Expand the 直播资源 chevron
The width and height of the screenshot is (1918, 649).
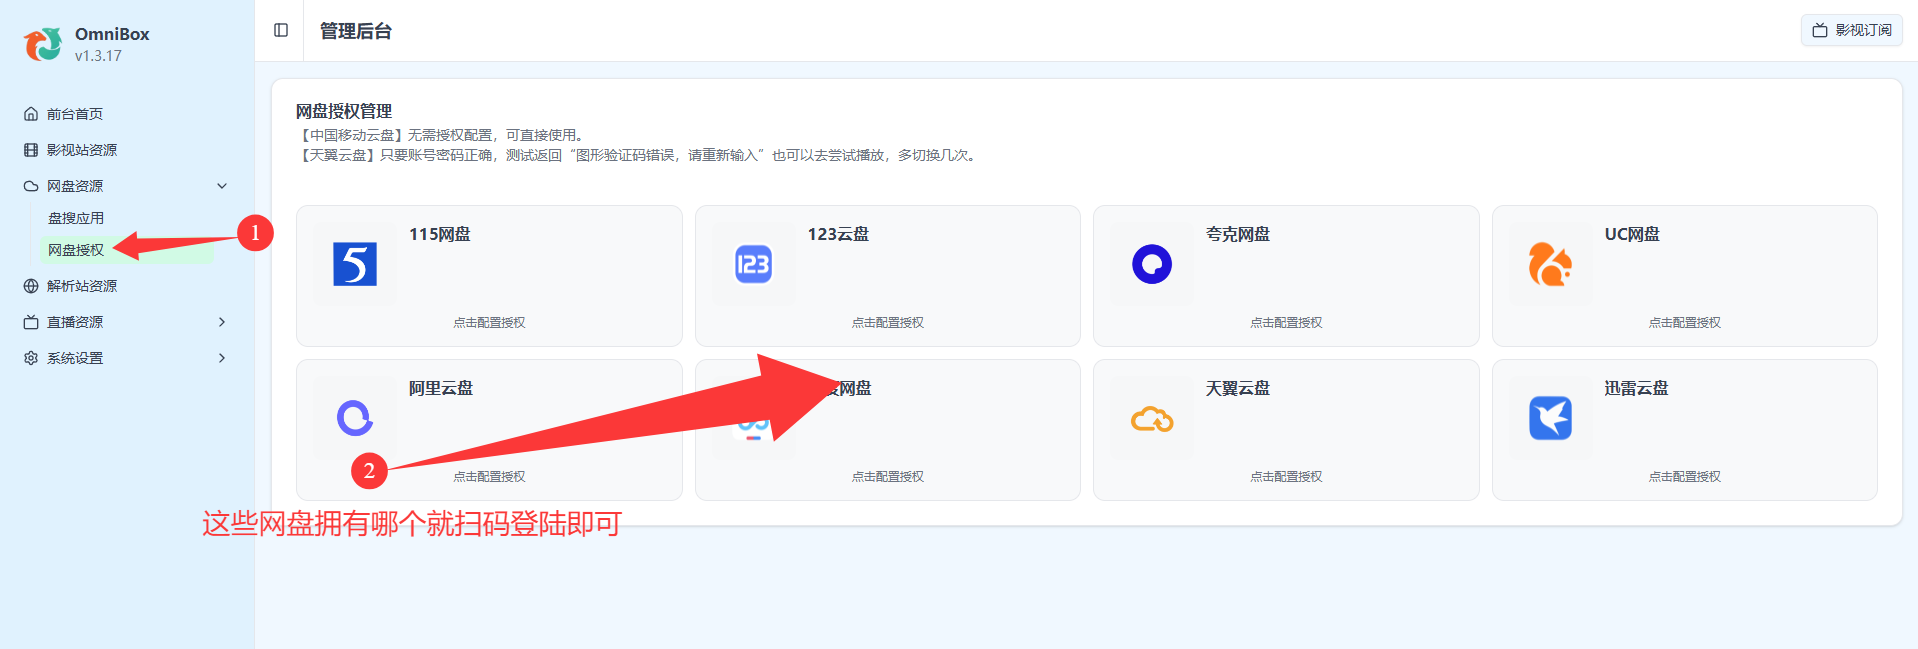tap(222, 322)
